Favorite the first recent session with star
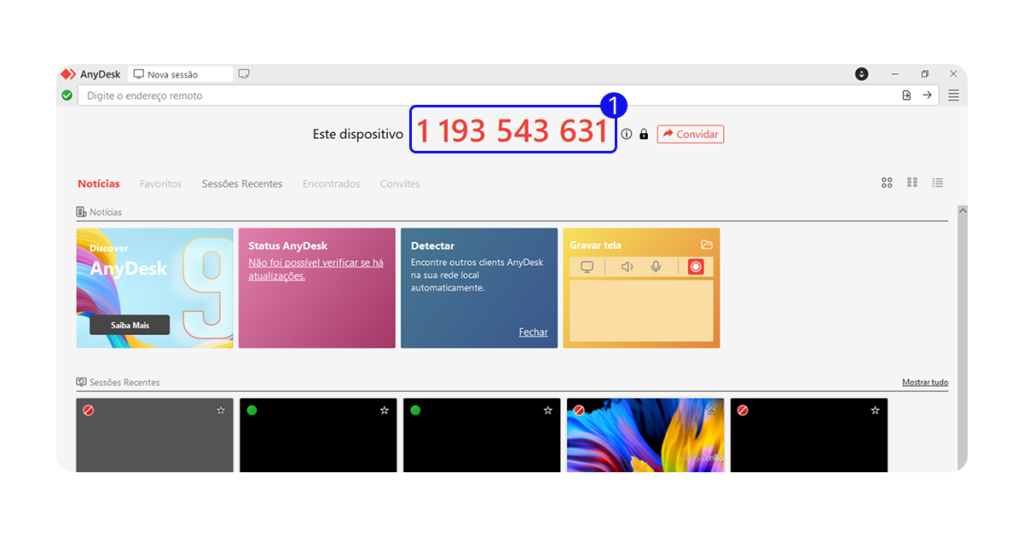1024x537 pixels. 221,410
